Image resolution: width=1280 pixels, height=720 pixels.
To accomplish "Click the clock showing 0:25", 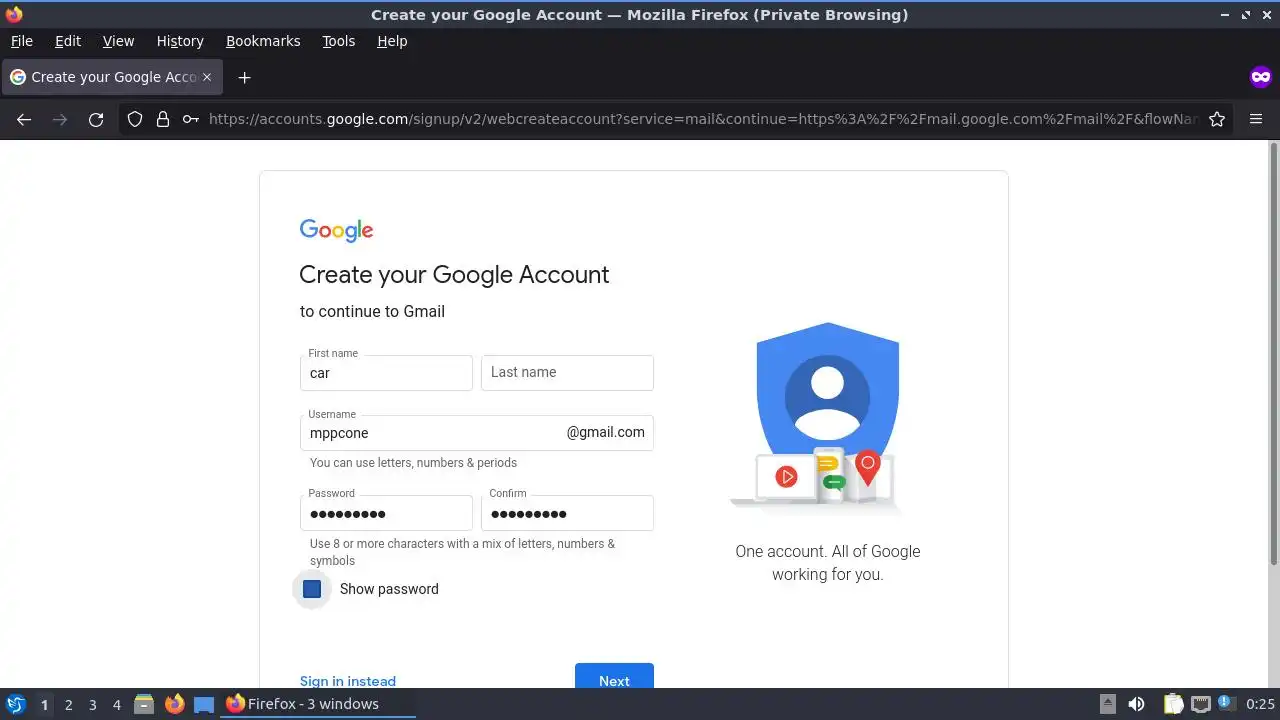I will pos(1260,704).
